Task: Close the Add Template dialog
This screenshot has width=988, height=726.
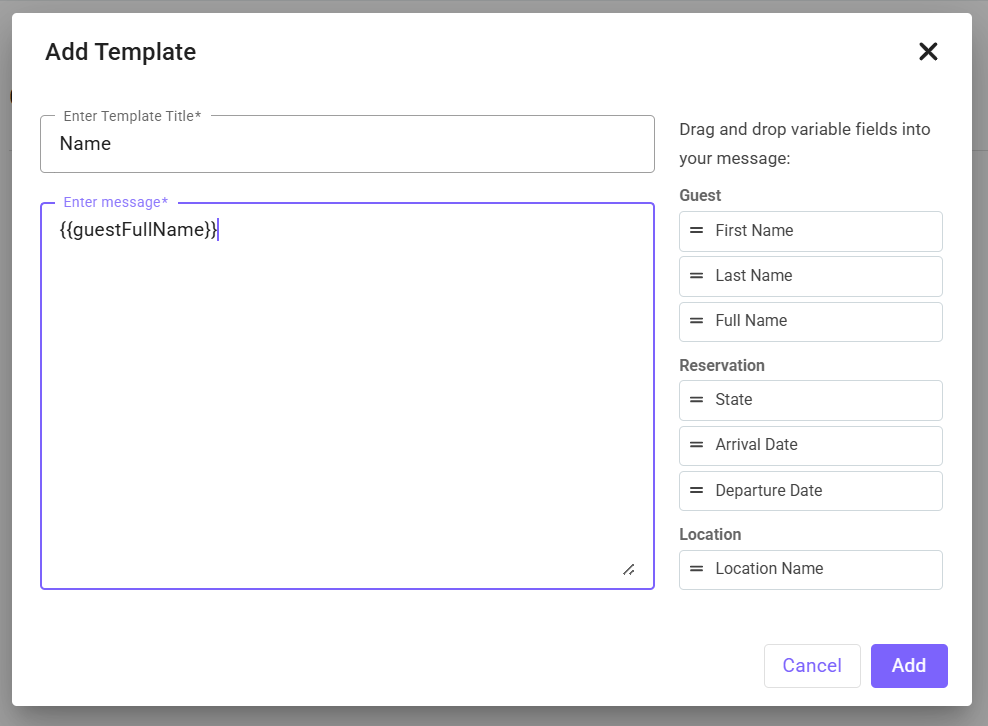Action: click(x=928, y=52)
